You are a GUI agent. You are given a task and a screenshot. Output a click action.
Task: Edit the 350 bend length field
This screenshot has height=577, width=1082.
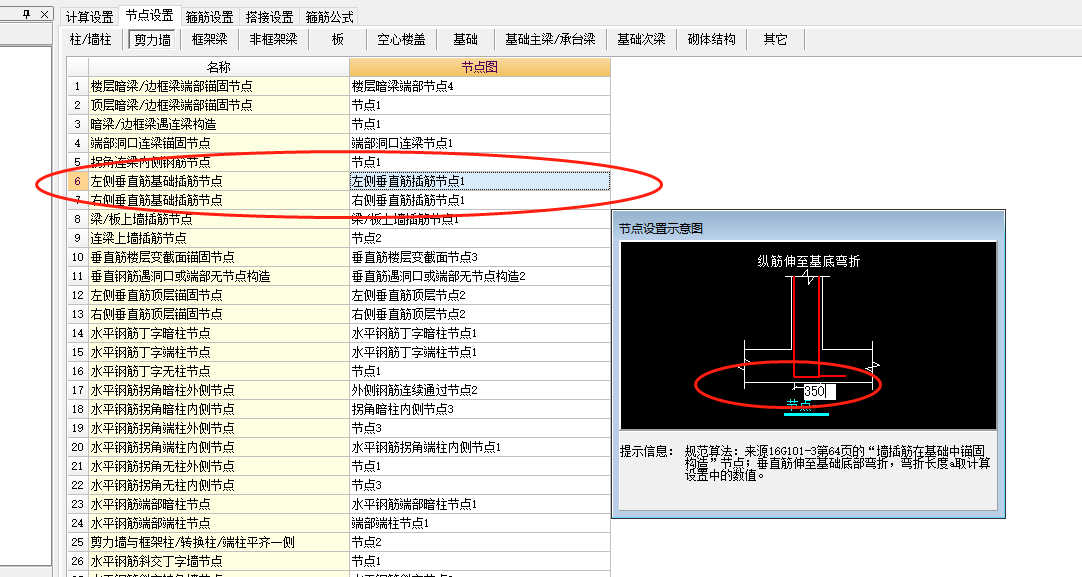tap(819, 391)
